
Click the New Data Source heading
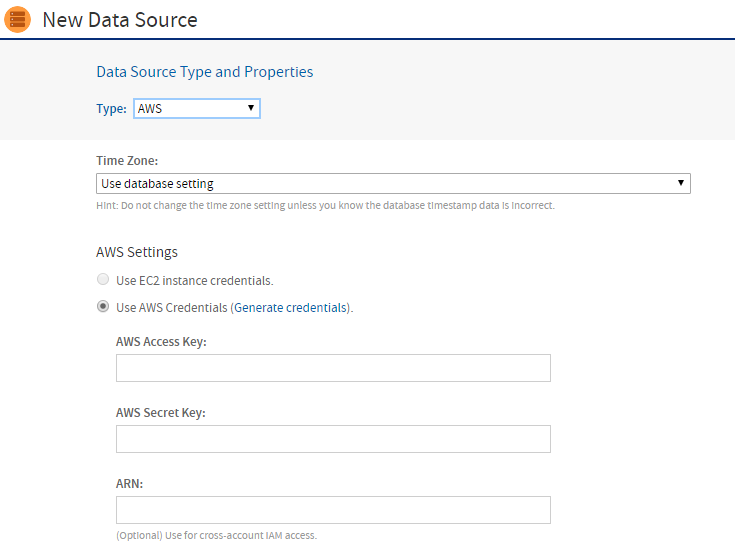(120, 20)
